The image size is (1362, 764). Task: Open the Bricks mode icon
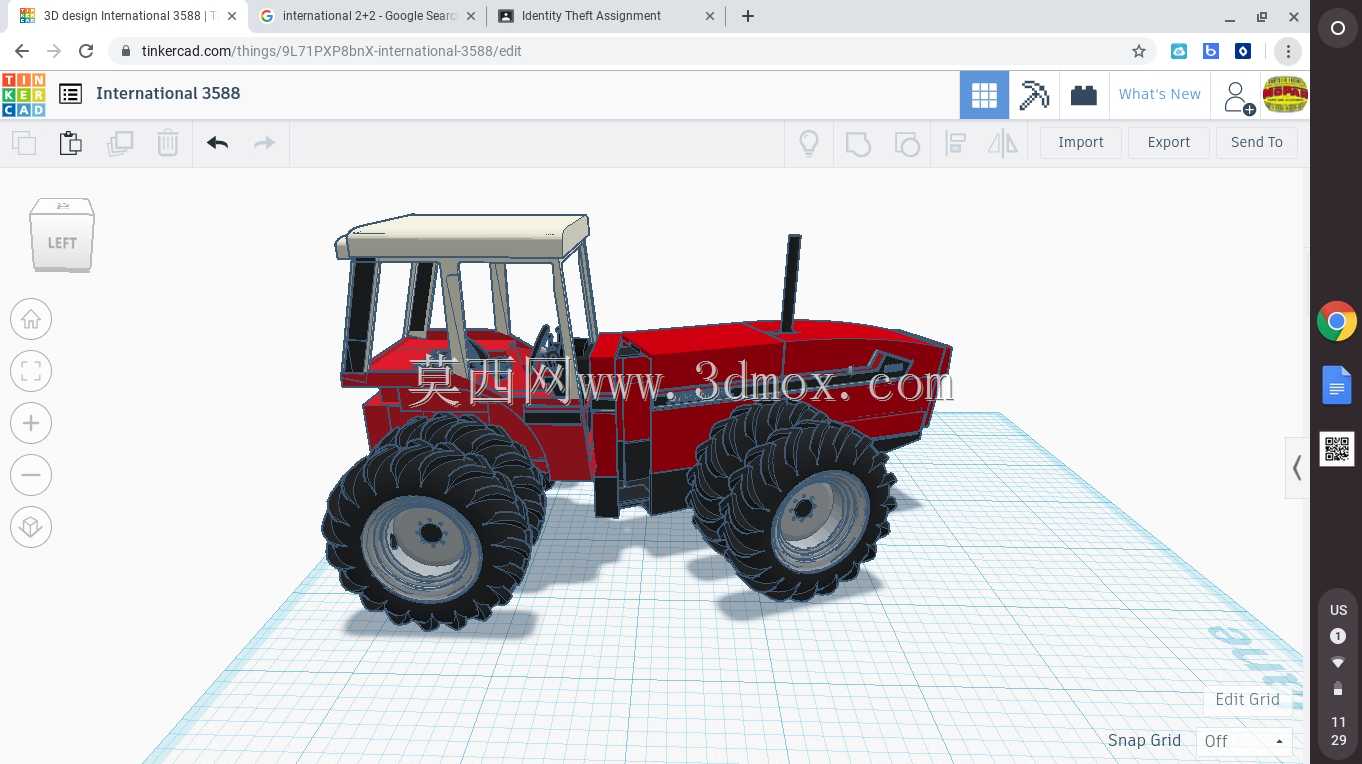pos(1084,95)
